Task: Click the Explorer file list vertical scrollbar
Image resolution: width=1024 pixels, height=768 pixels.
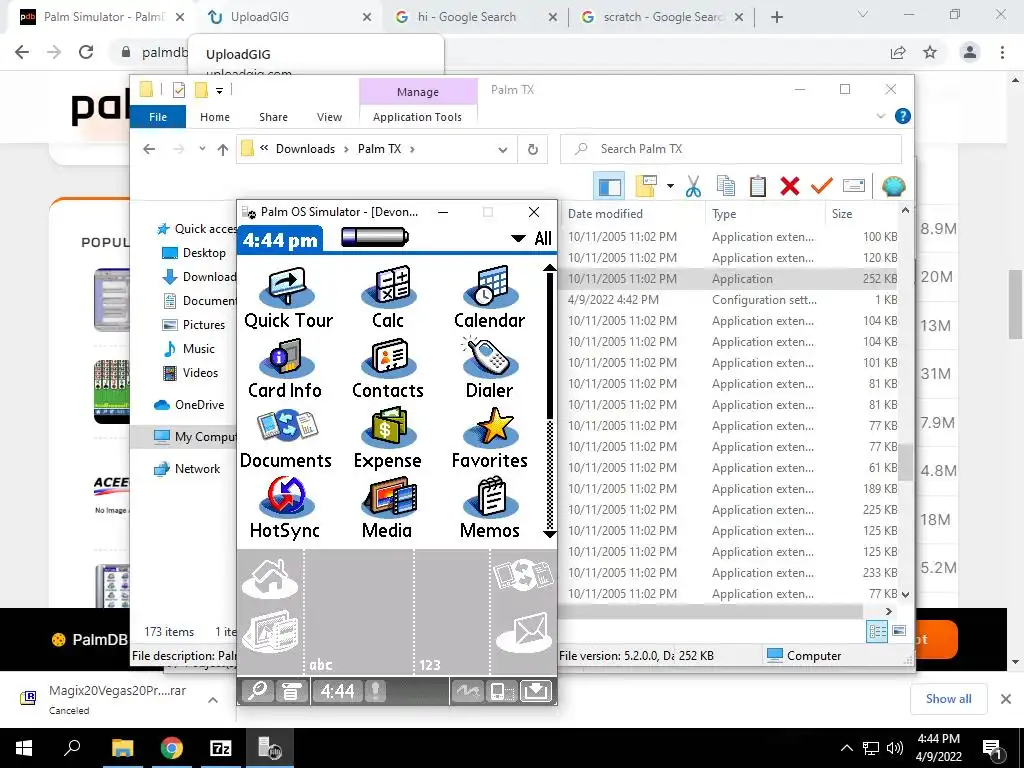Action: (905, 462)
